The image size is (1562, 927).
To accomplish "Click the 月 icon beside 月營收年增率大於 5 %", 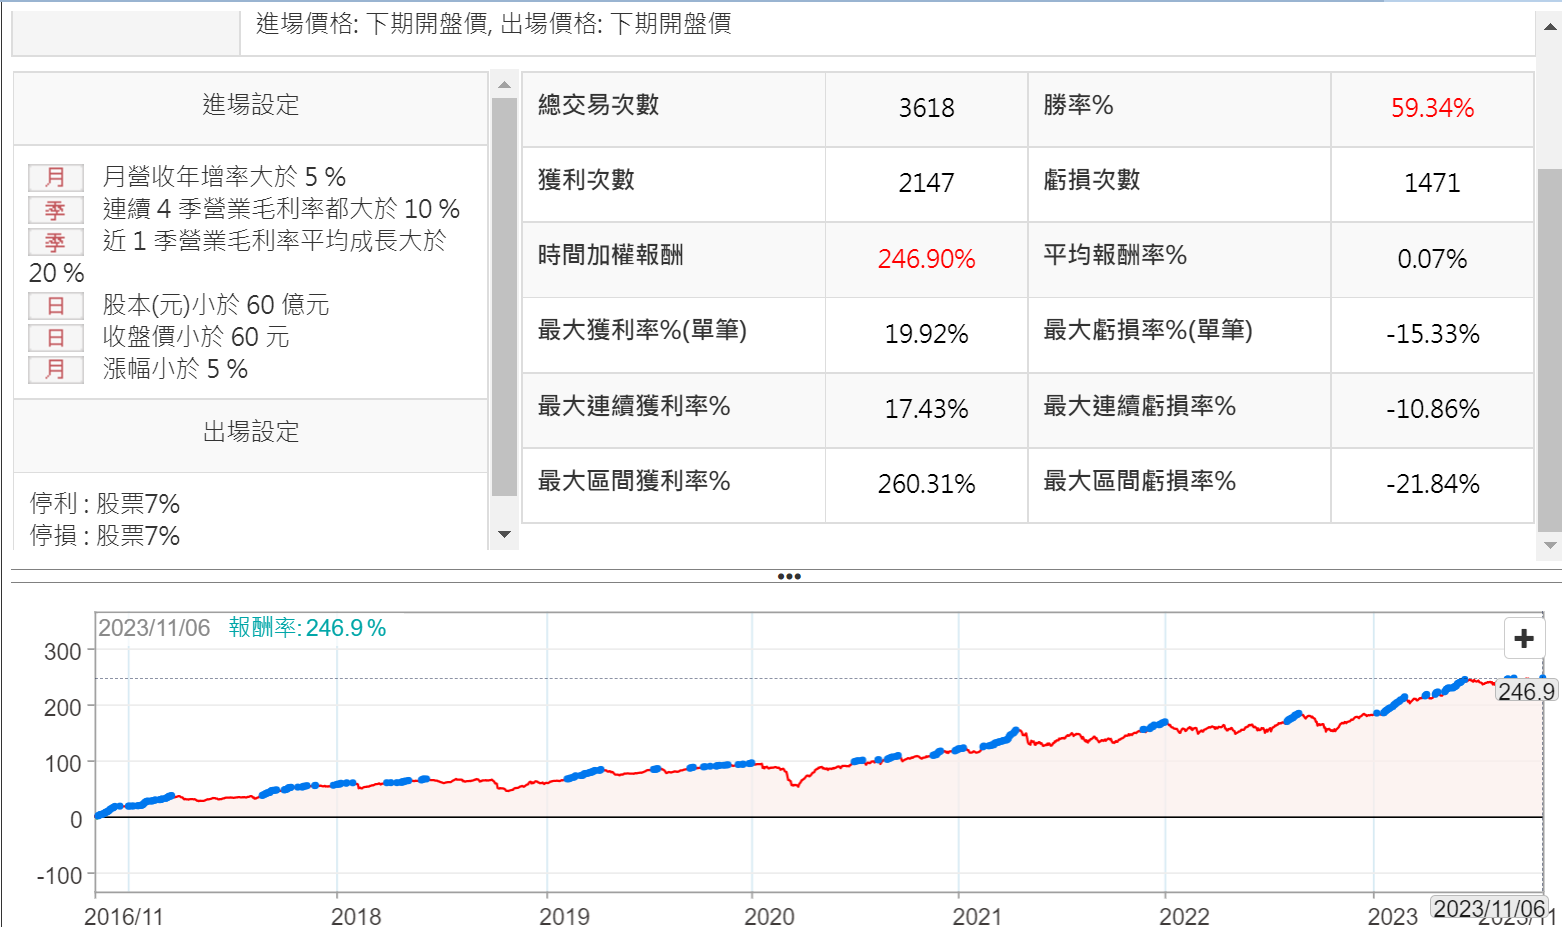I will [55, 178].
